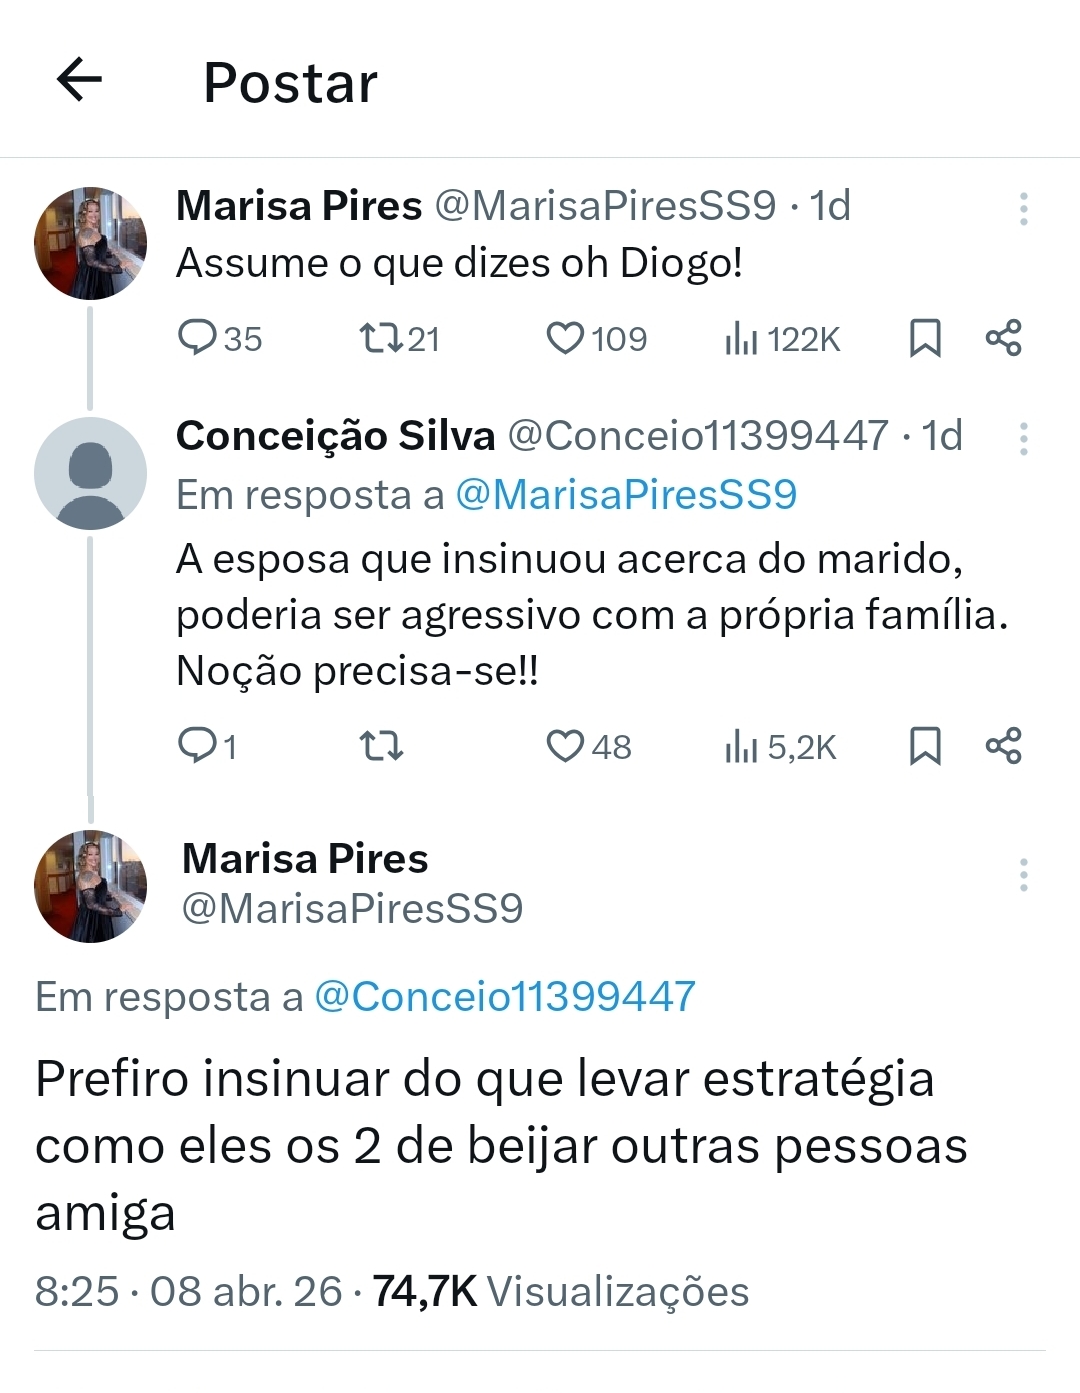Like Conceição Silva's reply
The height and width of the screenshot is (1393, 1080).
567,745
